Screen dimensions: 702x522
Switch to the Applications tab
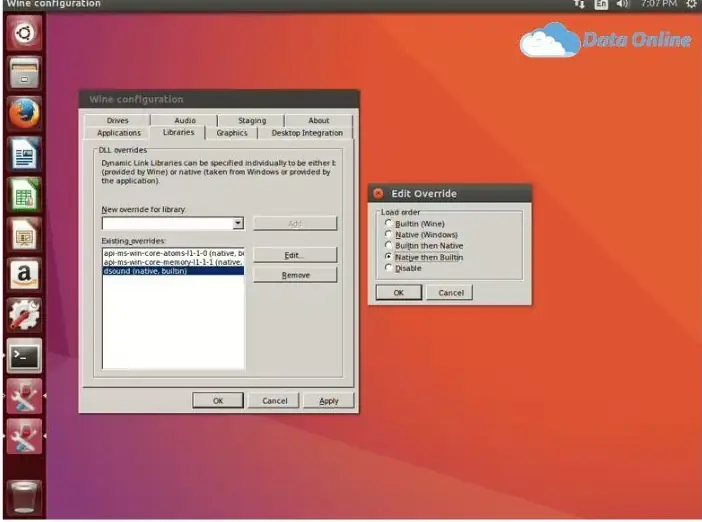pos(119,133)
